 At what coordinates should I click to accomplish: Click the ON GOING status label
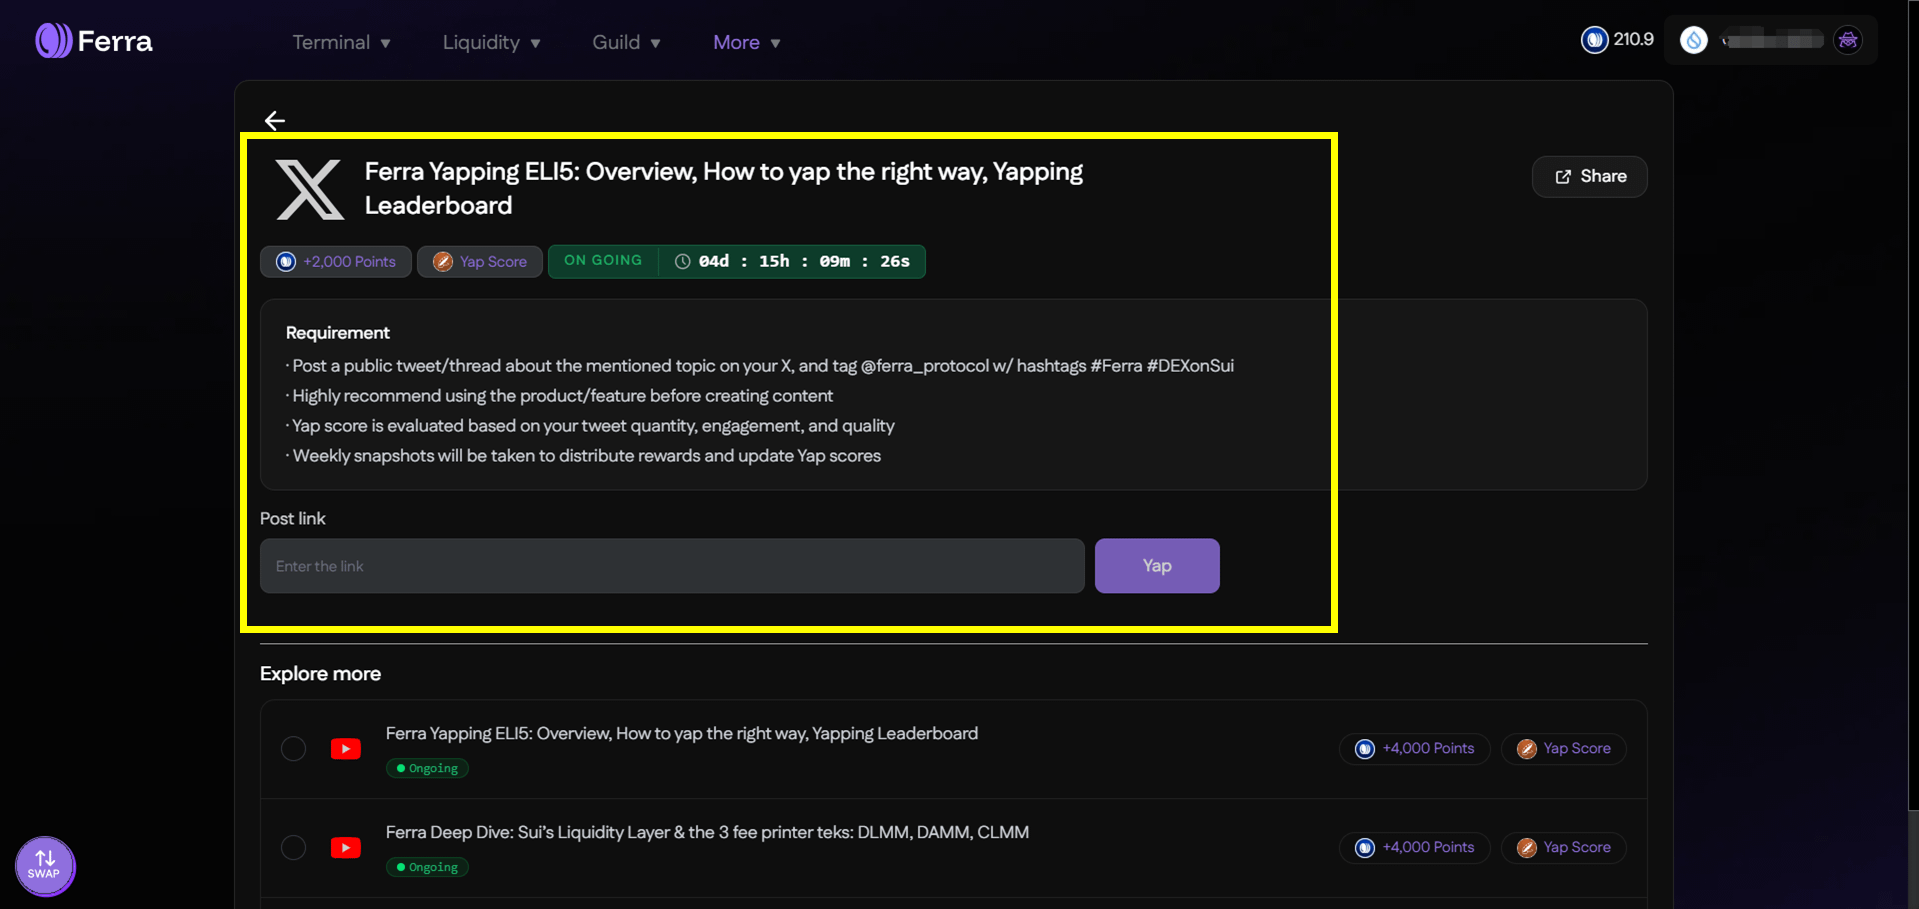(603, 260)
